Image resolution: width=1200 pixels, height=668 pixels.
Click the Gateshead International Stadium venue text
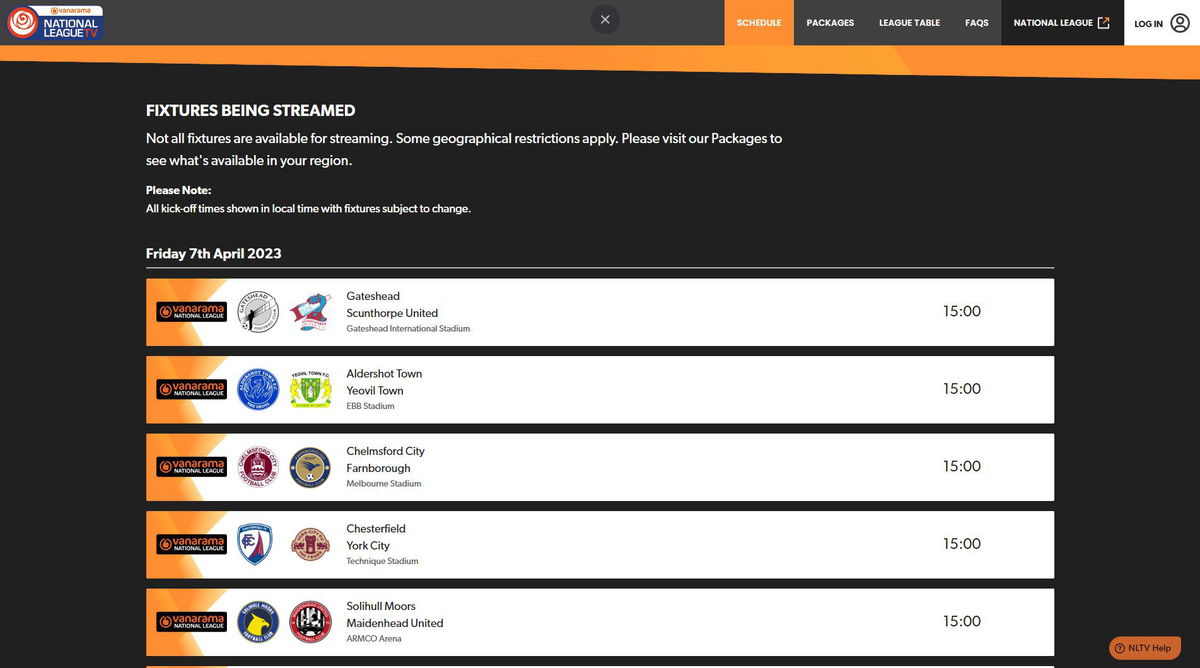(x=408, y=329)
